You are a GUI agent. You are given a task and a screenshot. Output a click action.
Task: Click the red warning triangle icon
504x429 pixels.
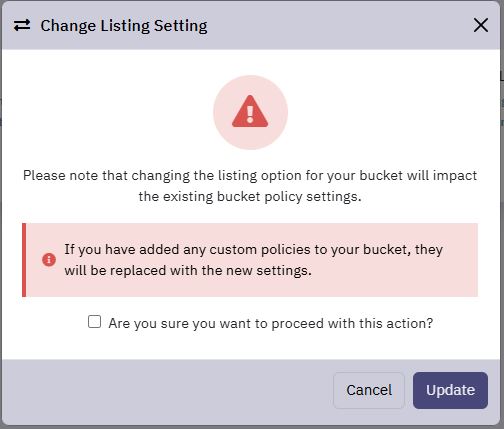pyautogui.click(x=250, y=111)
